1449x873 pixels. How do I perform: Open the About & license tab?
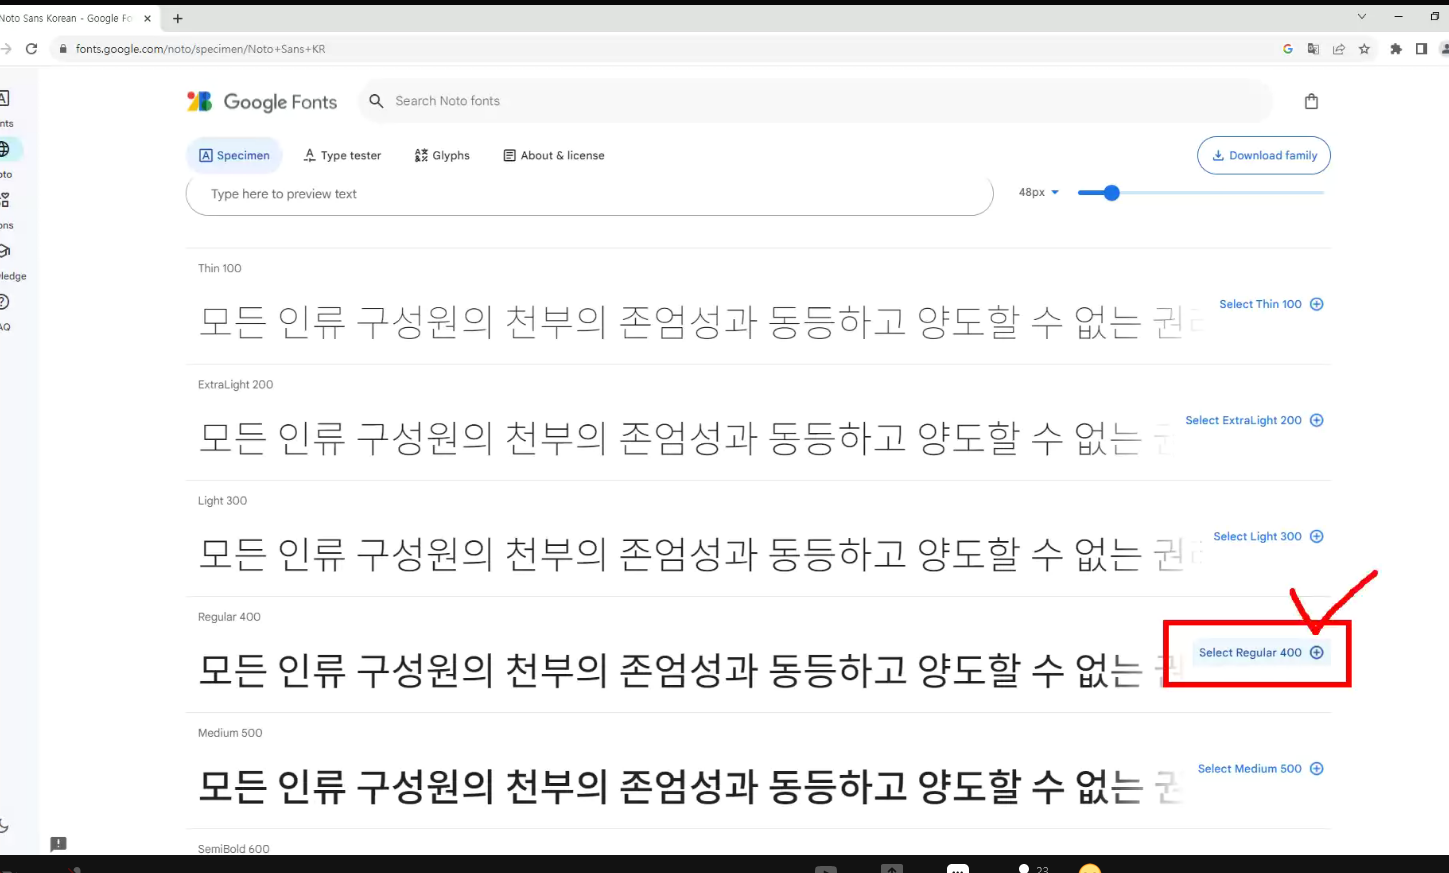554,155
